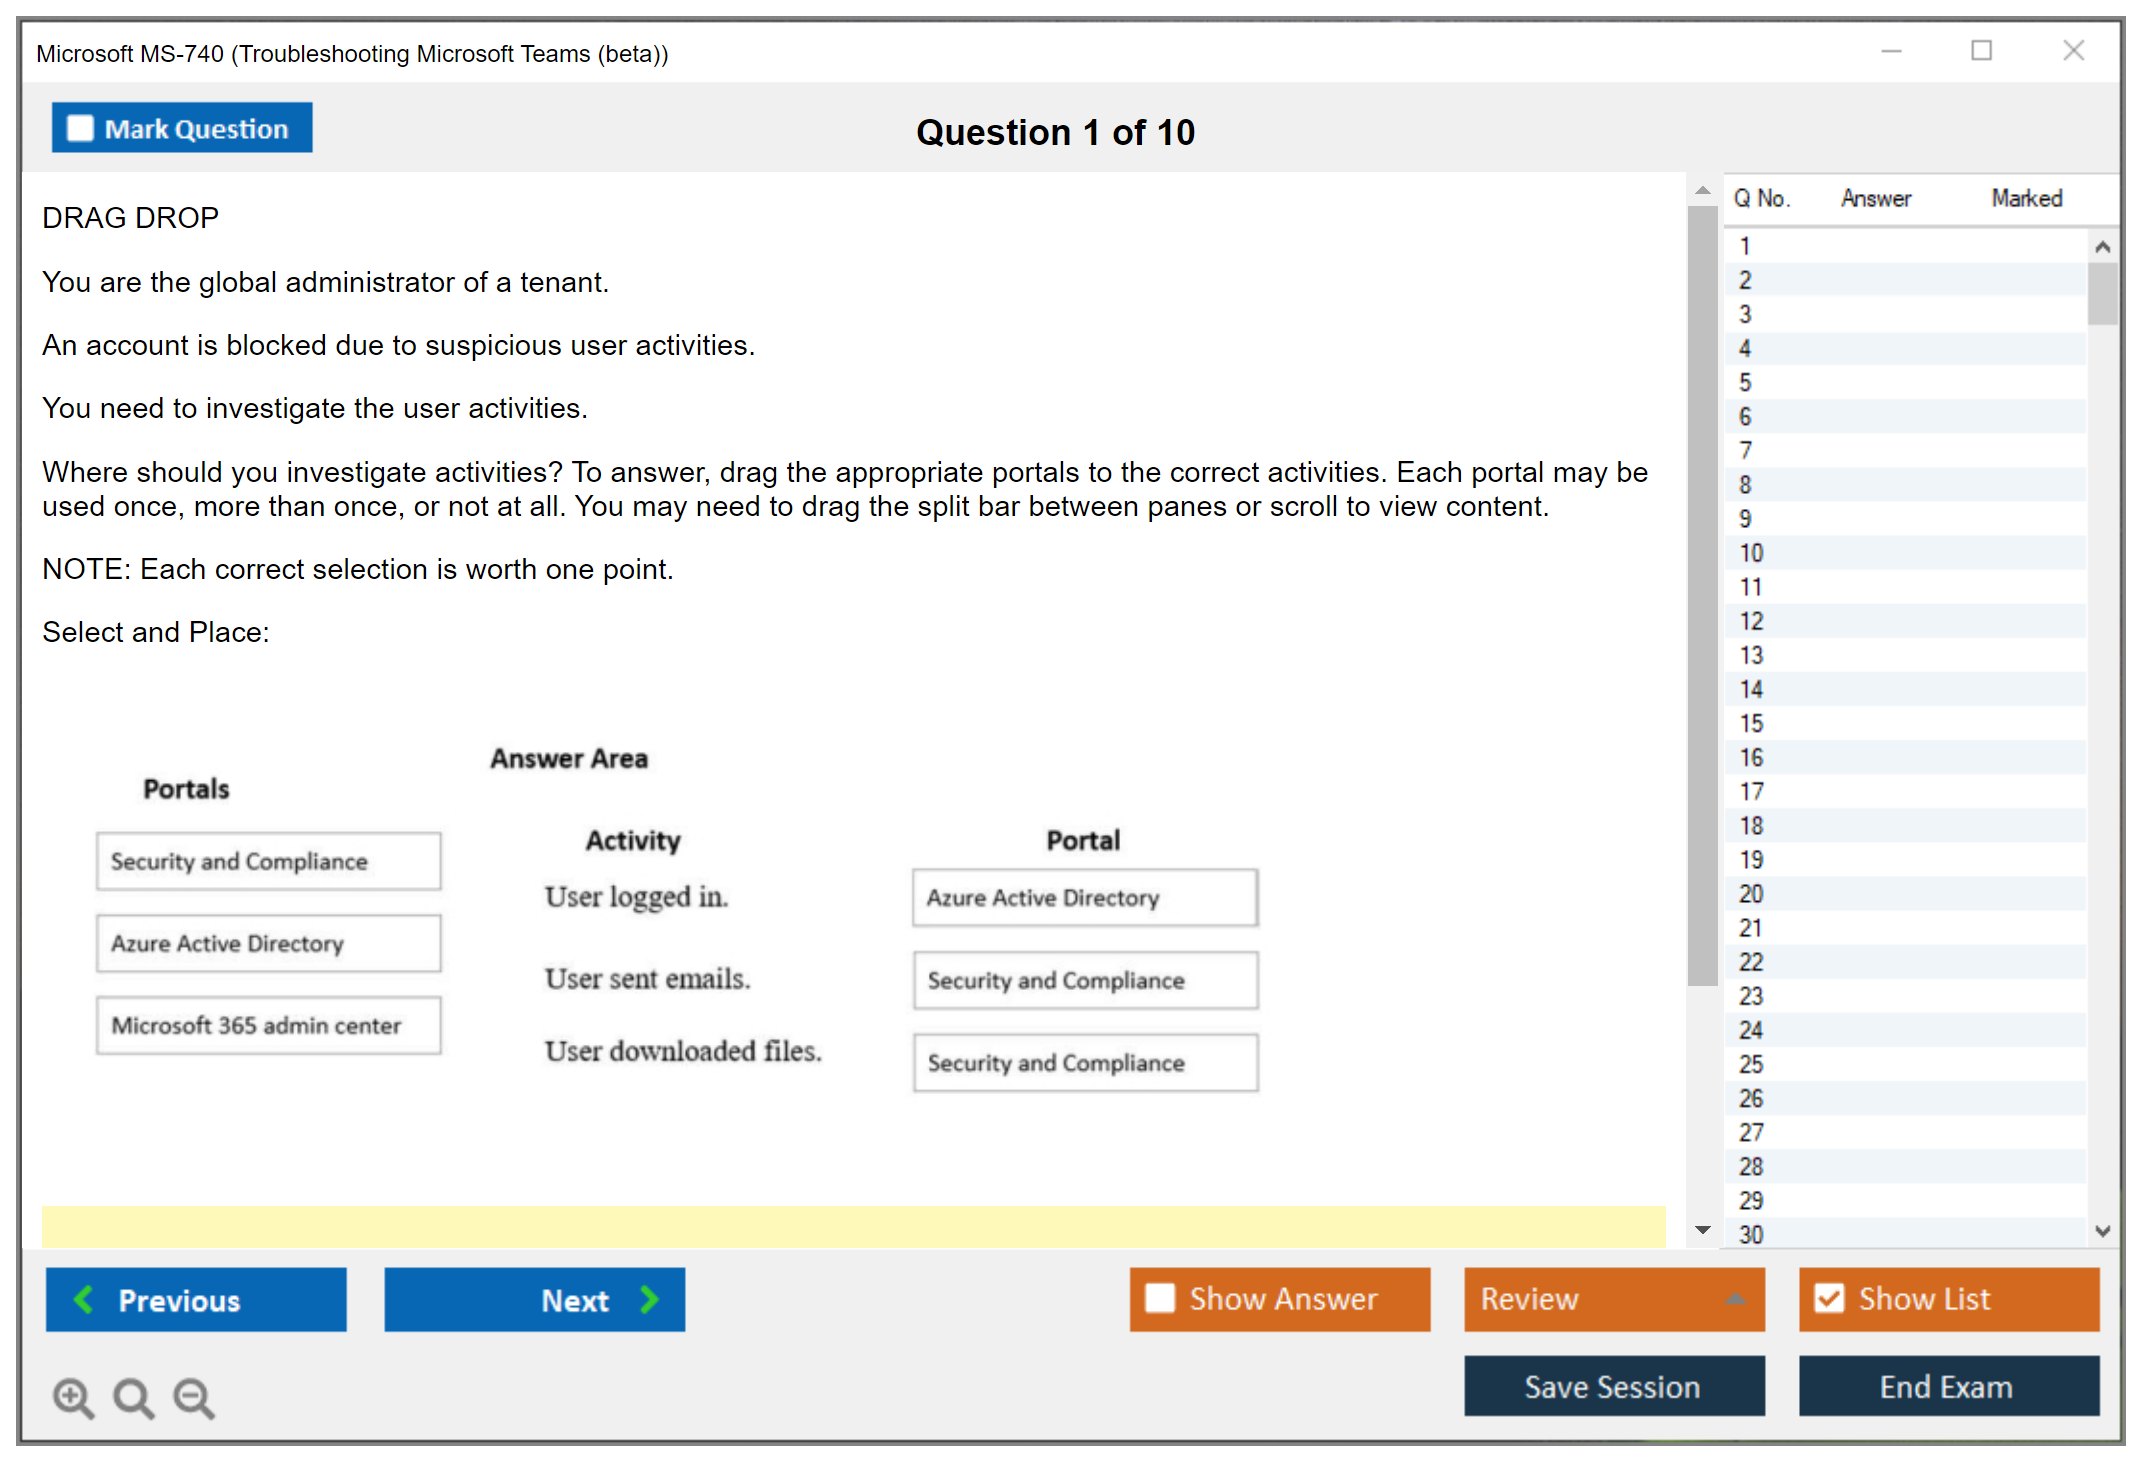2150x1470 pixels.
Task: Expand the Review dropdown menu
Action: coord(1735,1299)
